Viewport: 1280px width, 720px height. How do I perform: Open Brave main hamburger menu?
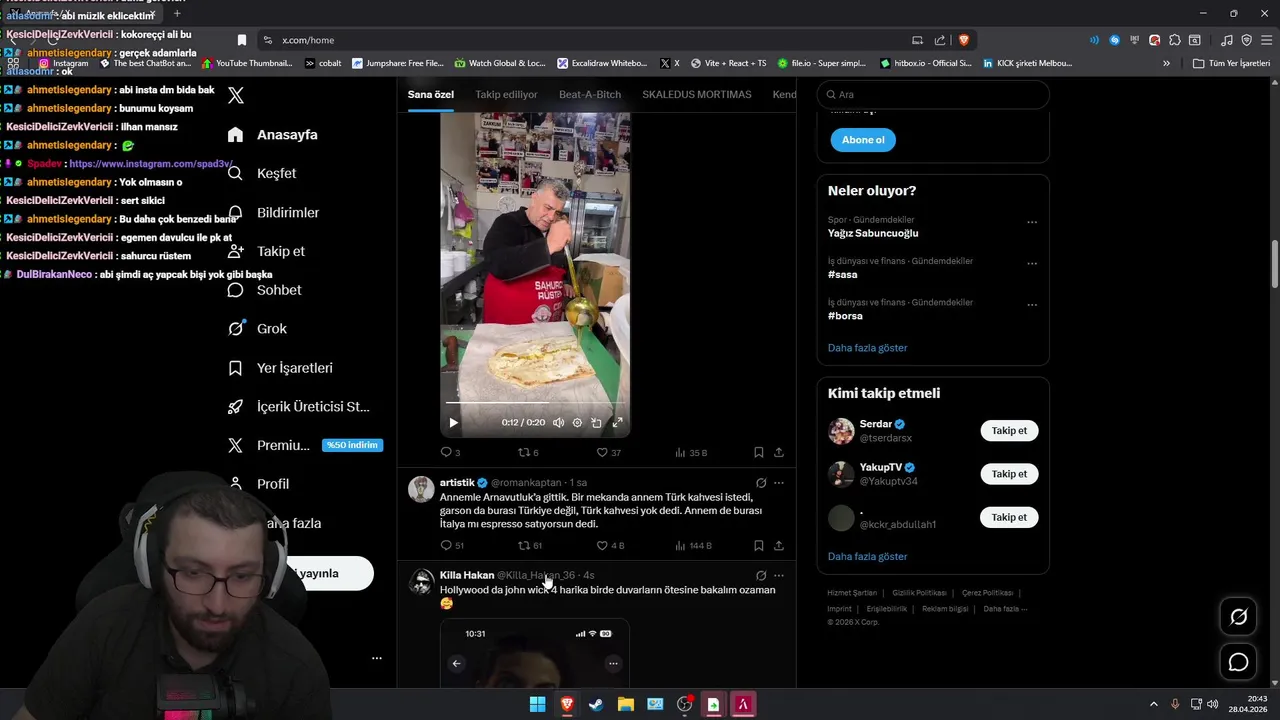point(1265,40)
